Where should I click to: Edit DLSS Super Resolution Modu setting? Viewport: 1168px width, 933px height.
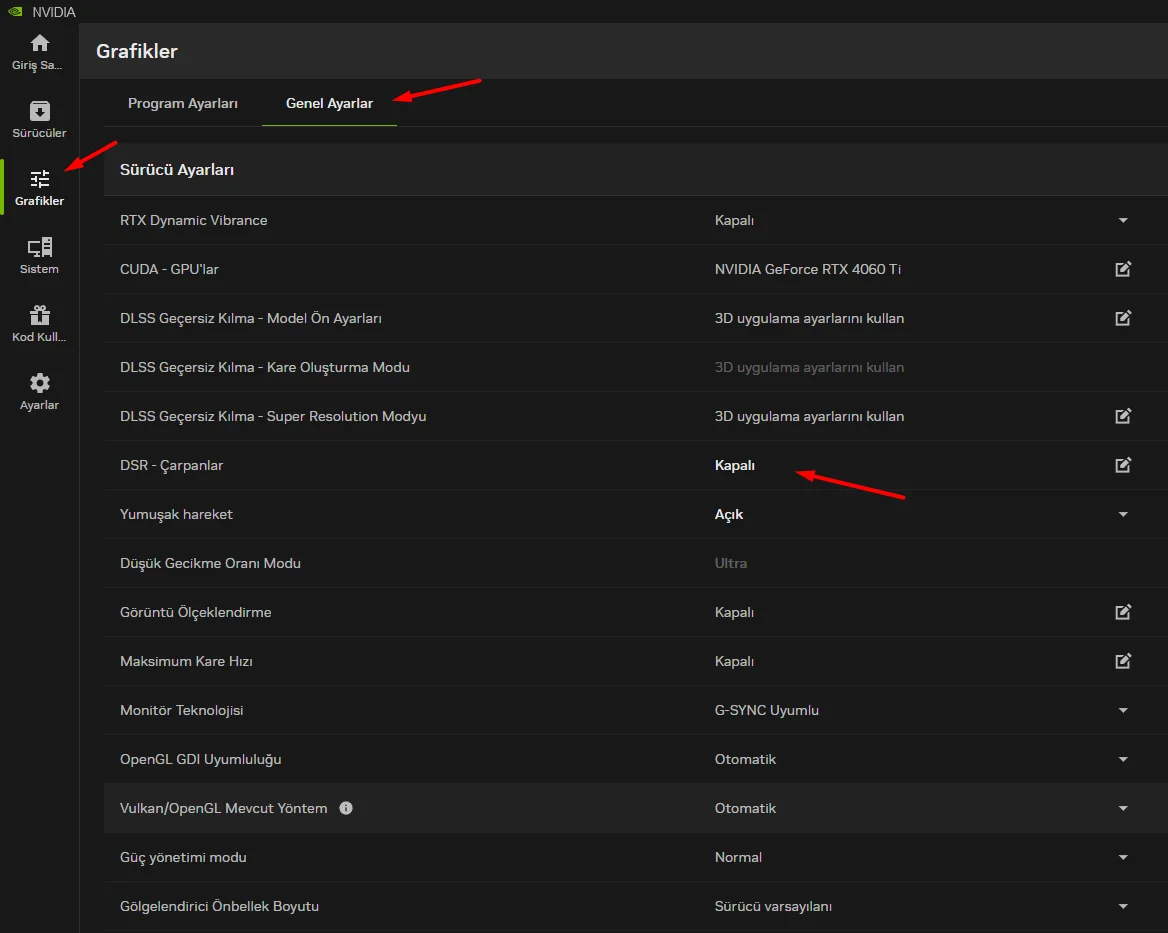click(x=1123, y=416)
